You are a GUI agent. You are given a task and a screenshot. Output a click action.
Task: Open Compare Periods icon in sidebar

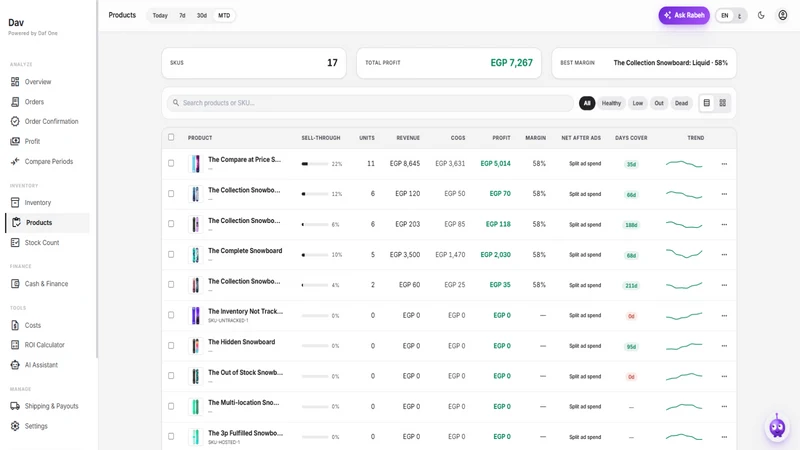15,161
